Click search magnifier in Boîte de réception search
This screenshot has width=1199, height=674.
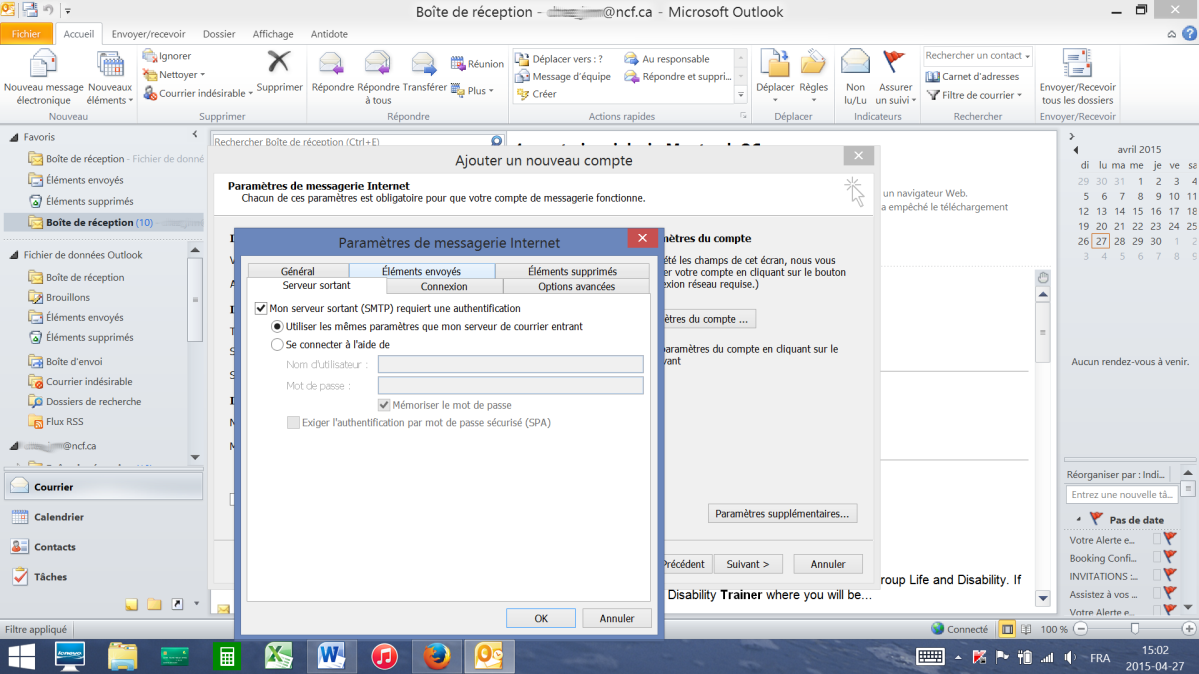pos(496,142)
